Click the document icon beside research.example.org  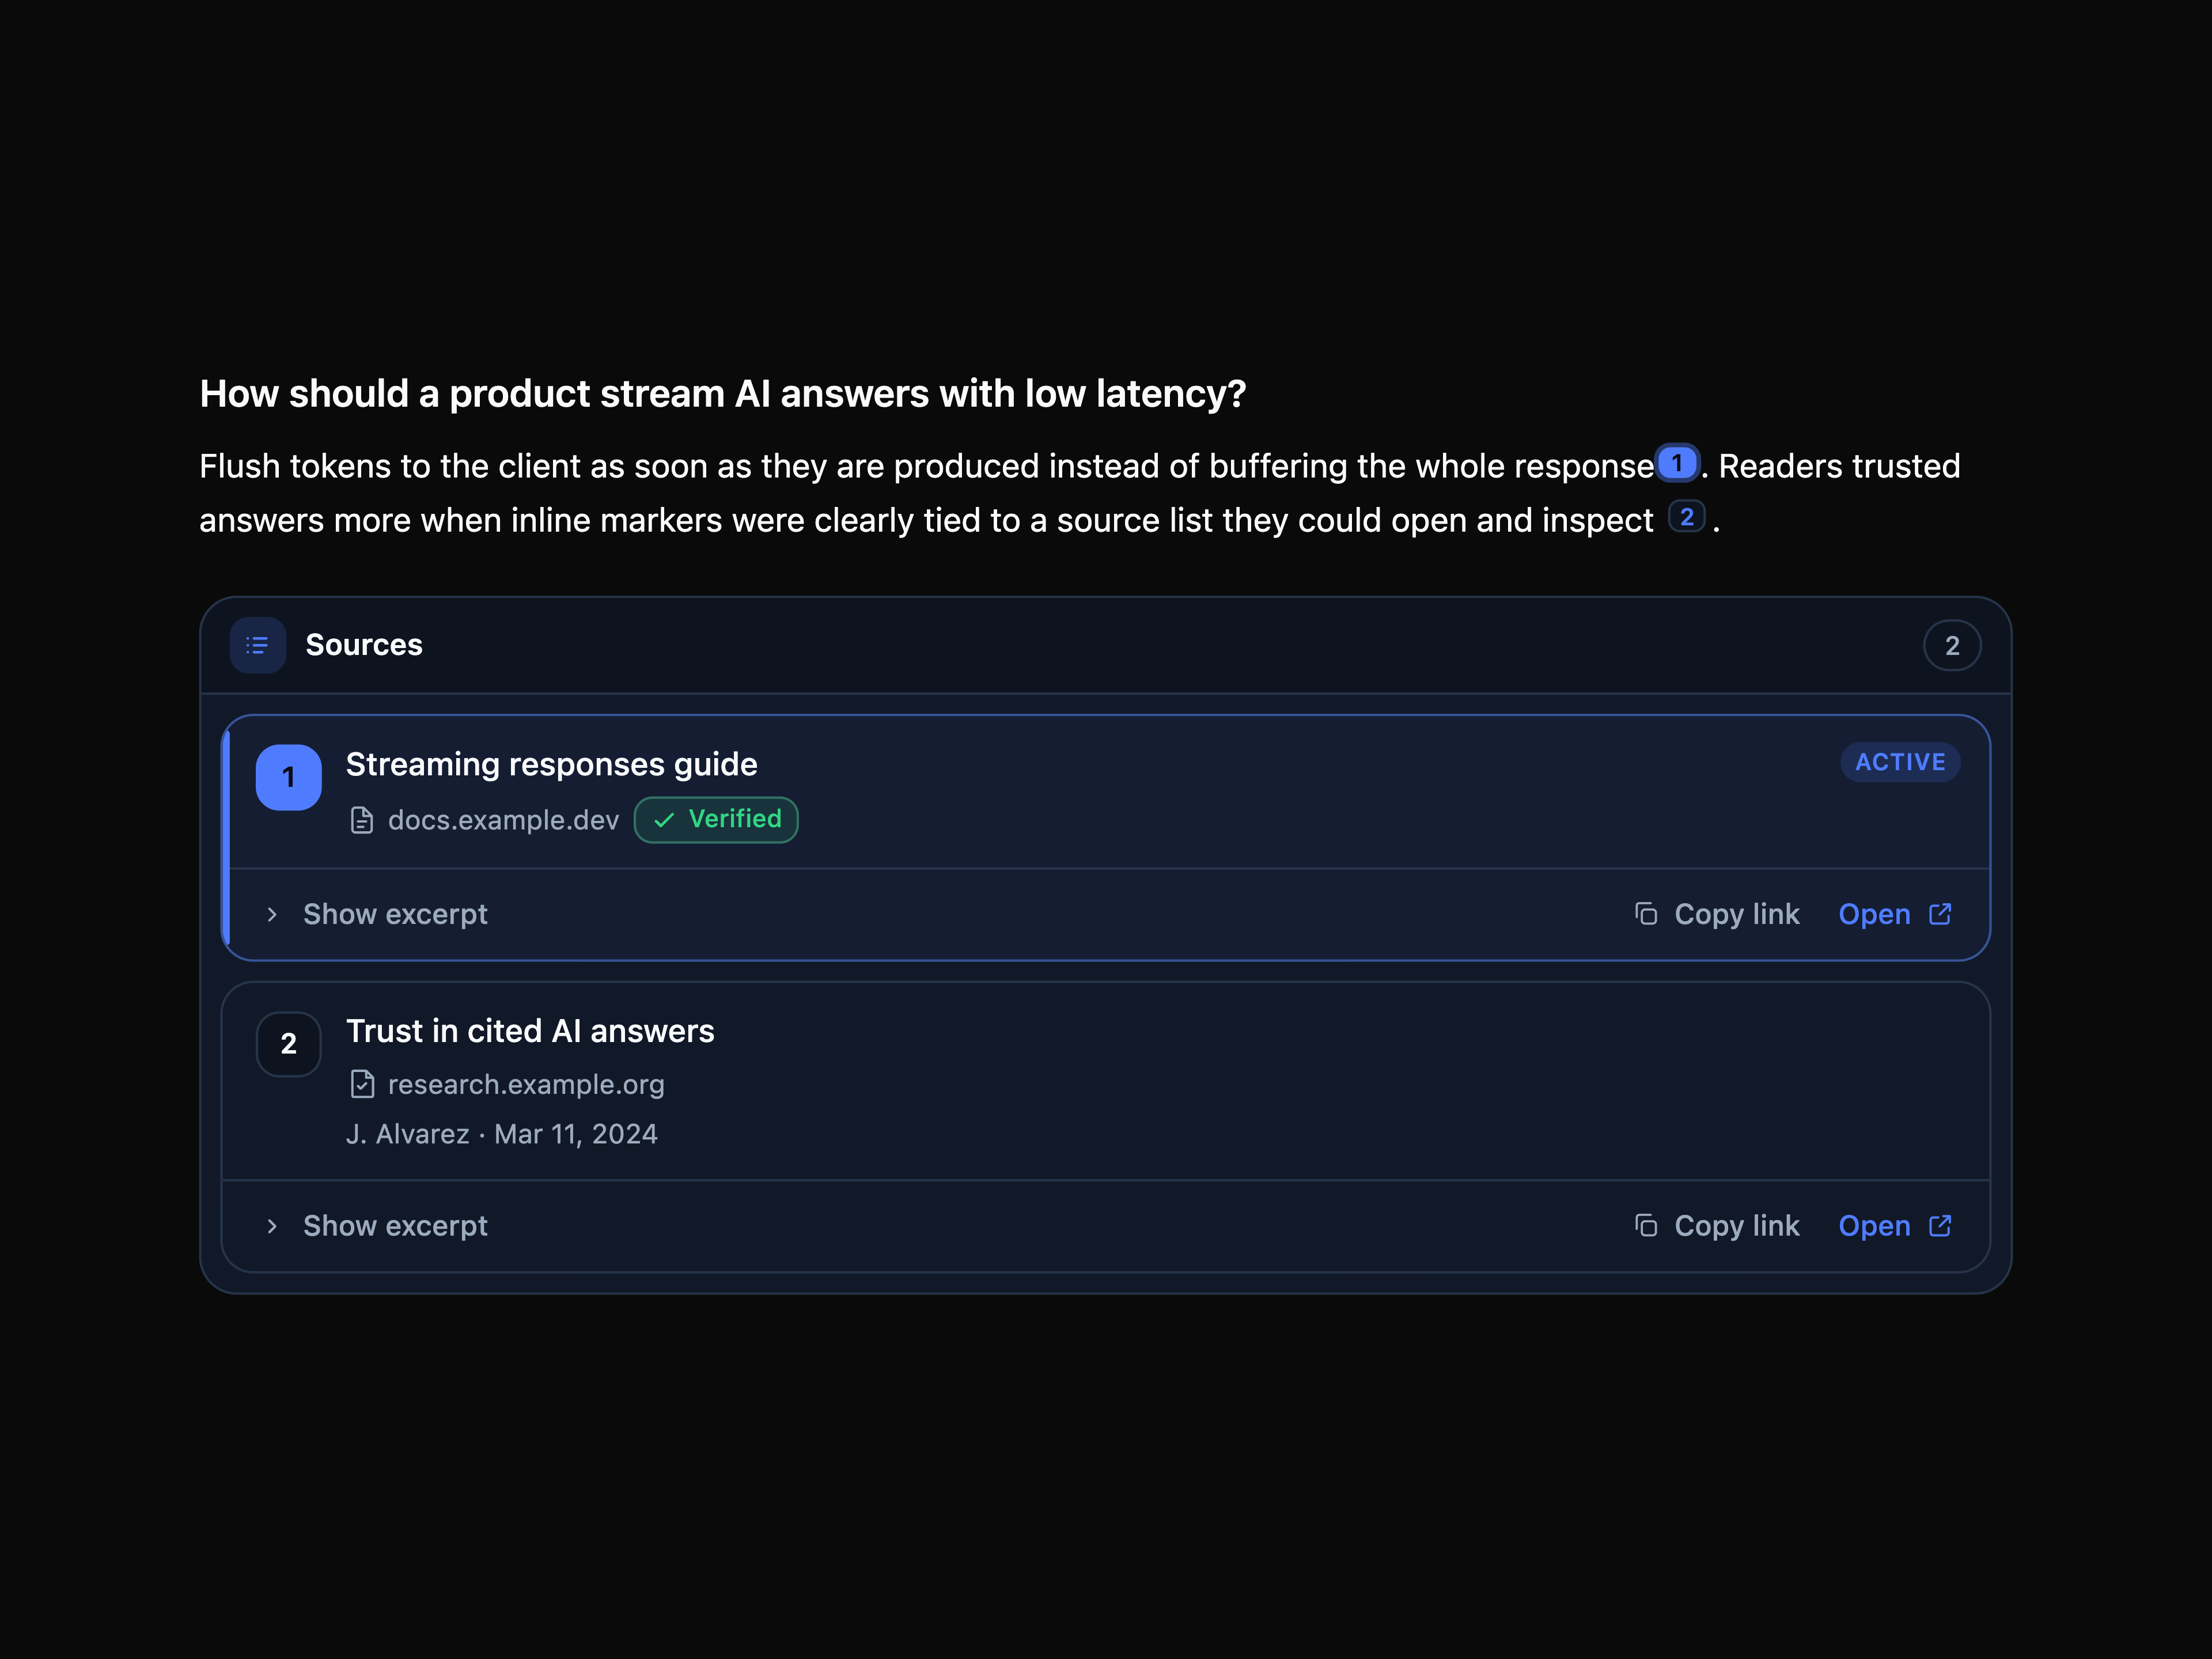tap(362, 1084)
